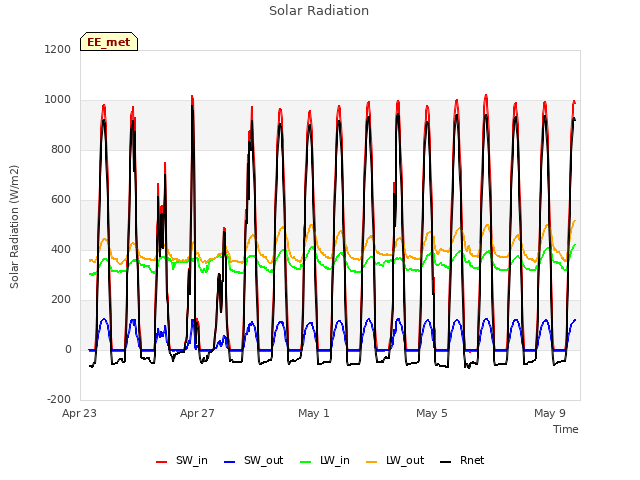Click the 400 y-axis tick label

(61, 250)
